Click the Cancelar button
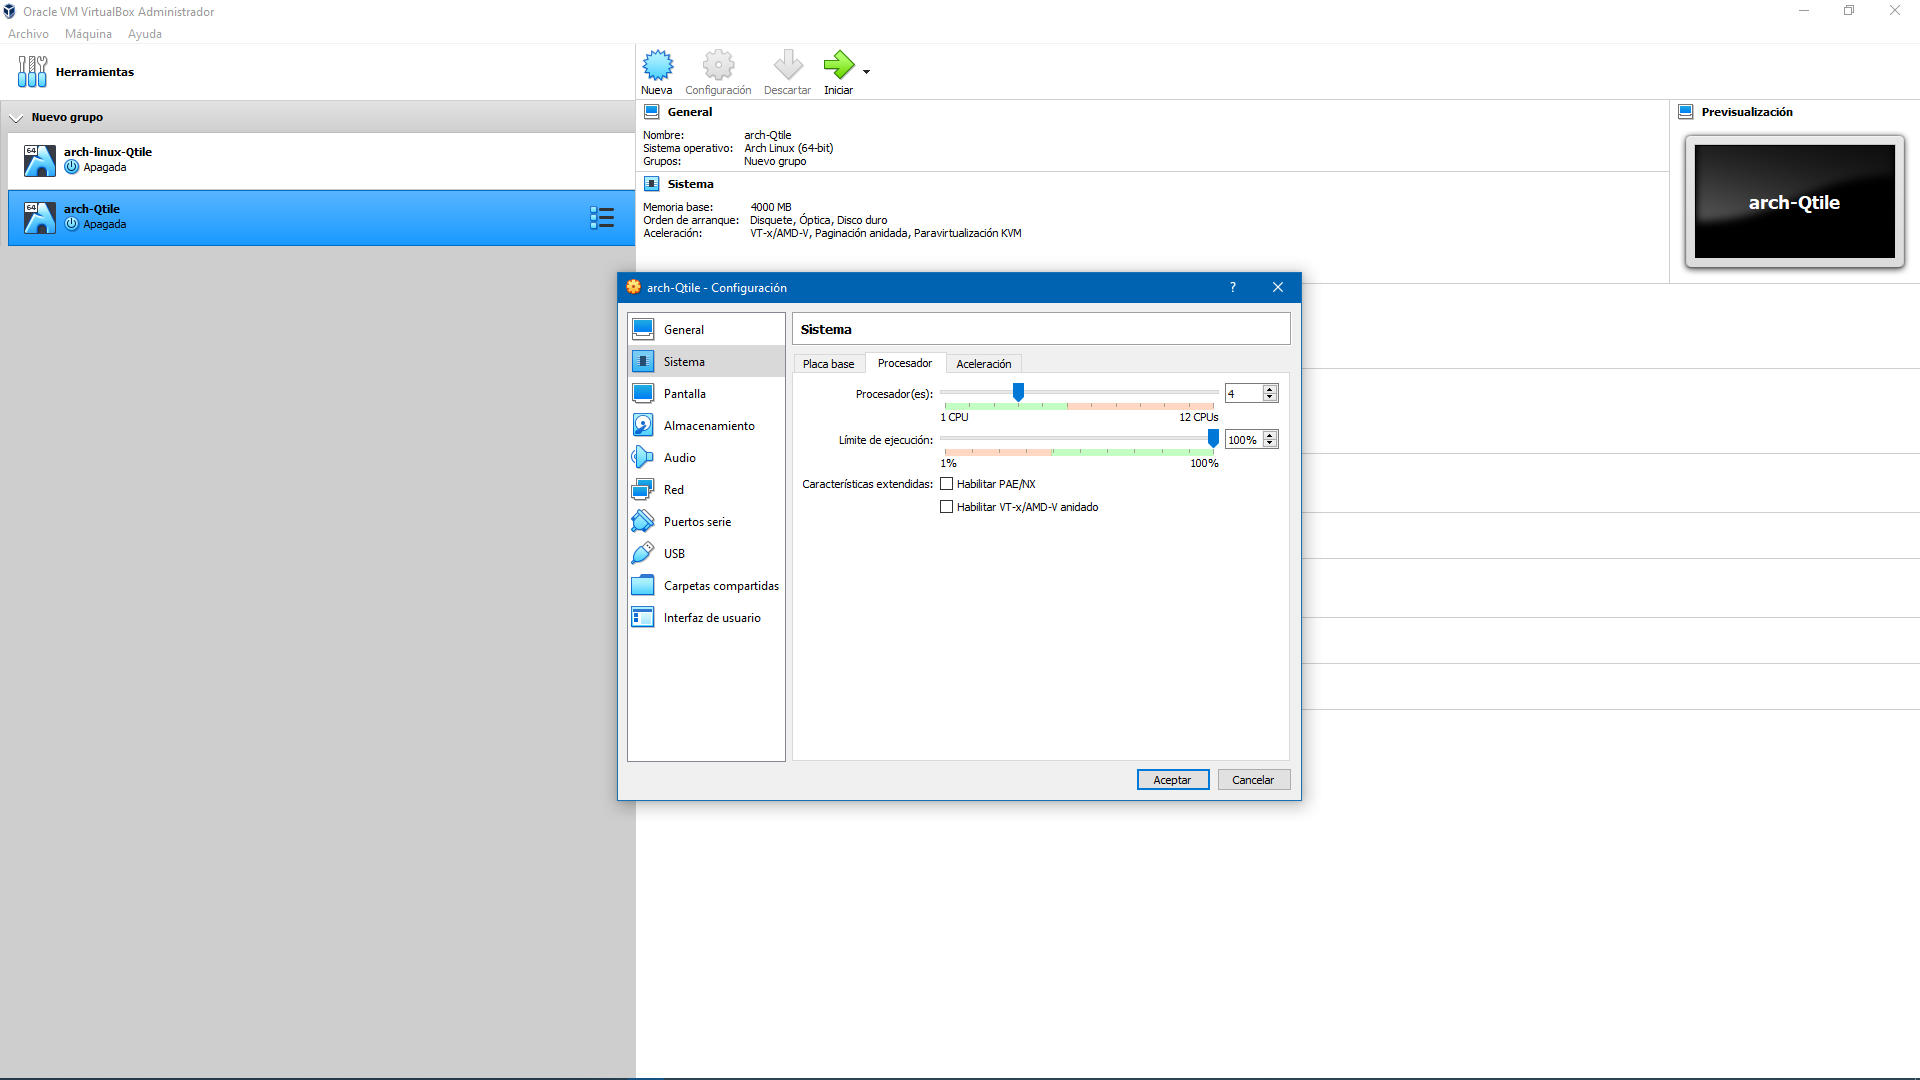Viewport: 1920px width, 1080px height. (x=1253, y=780)
